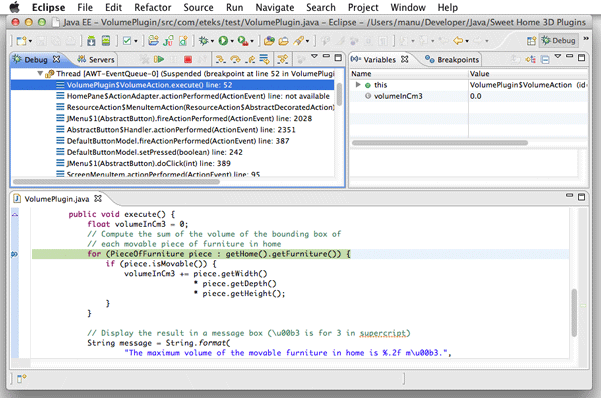Click the Debug bug toolbar icon
This screenshot has height=398, width=601.
tap(204, 41)
